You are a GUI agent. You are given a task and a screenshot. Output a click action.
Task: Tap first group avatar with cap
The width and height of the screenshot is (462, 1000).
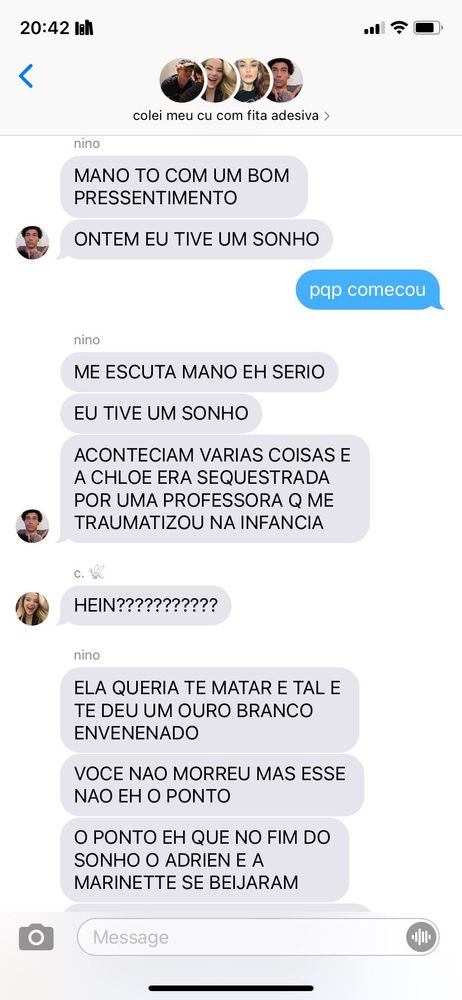[181, 80]
